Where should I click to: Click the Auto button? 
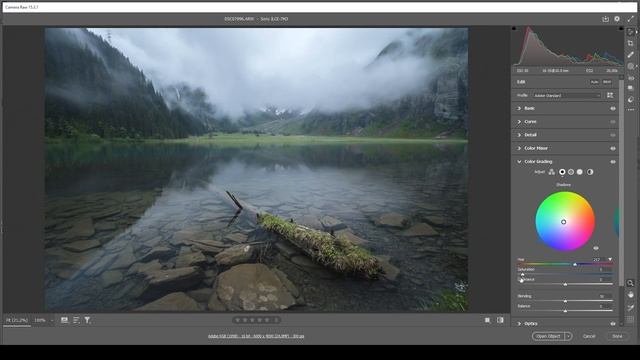[594, 82]
